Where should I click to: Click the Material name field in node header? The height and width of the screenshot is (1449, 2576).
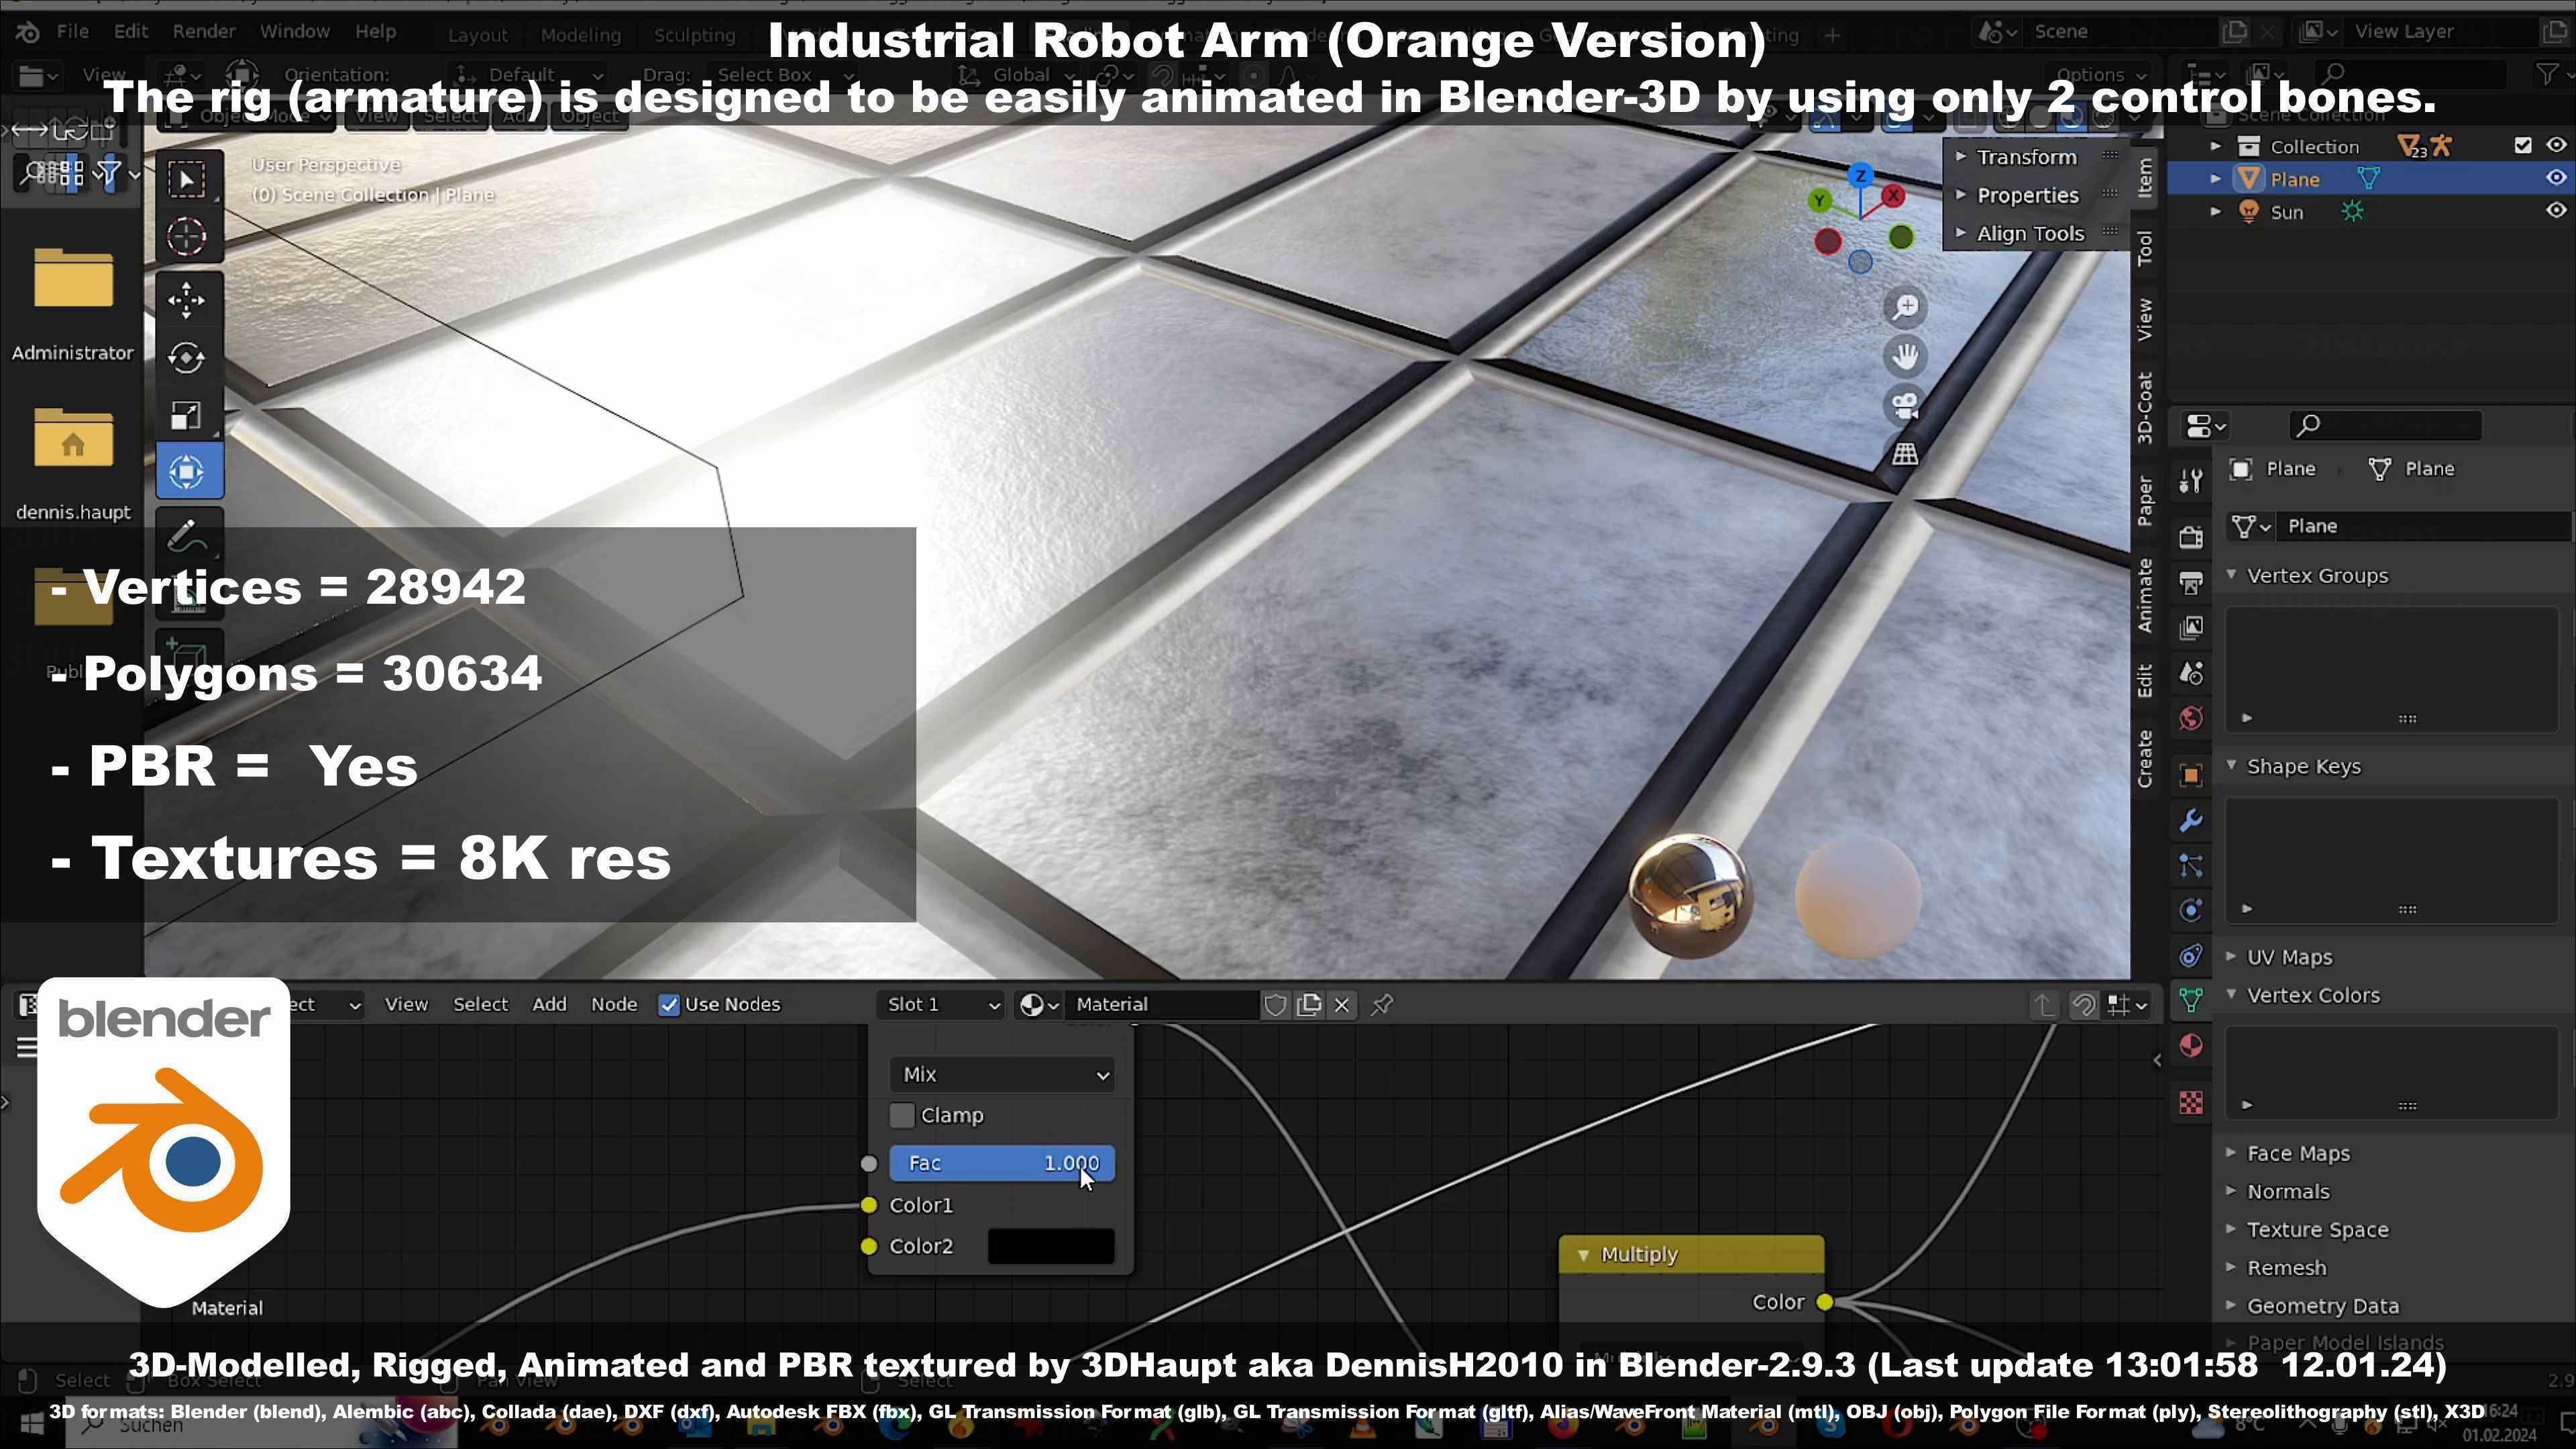1163,1005
